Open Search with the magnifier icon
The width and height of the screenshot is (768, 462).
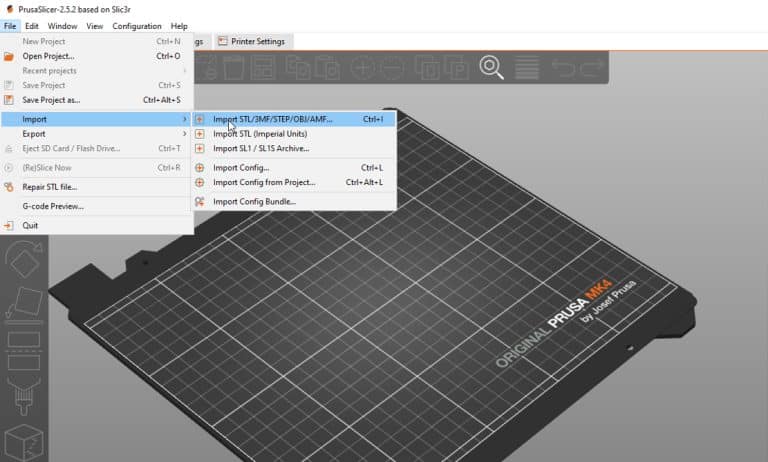pyautogui.click(x=491, y=68)
